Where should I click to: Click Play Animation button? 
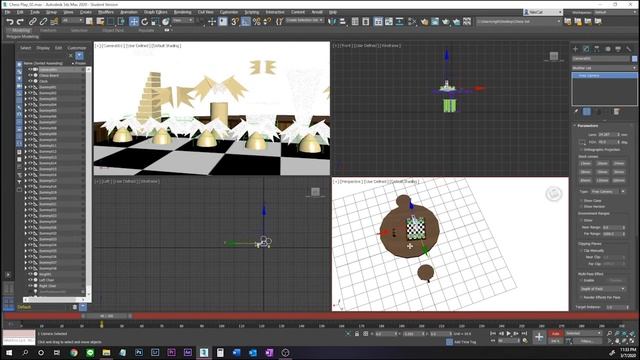point(509,333)
